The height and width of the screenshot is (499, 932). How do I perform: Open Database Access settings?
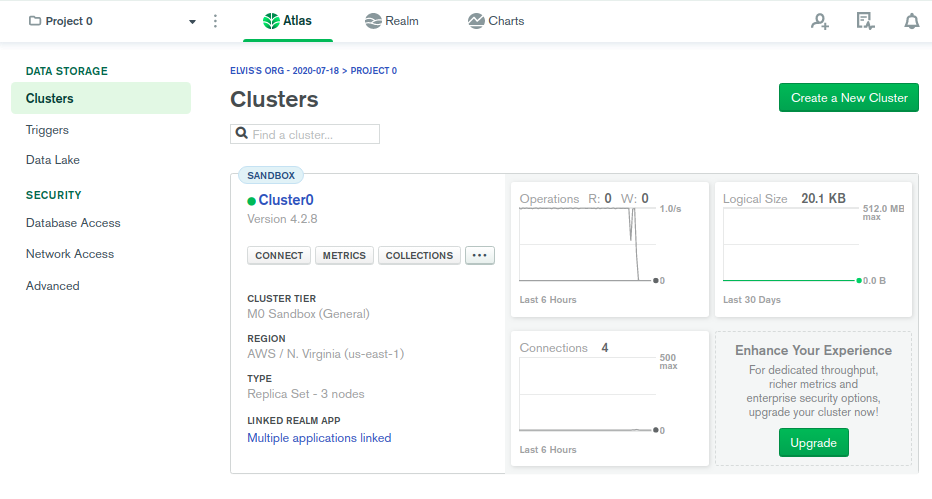(x=73, y=223)
